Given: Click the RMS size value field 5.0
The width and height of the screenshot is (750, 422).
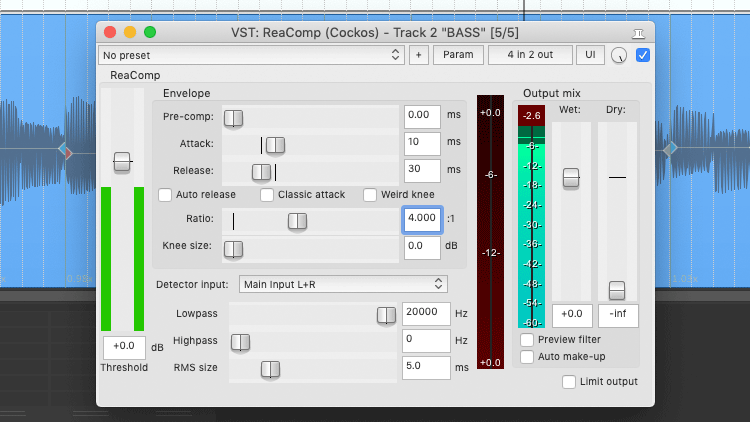Looking at the screenshot, I should [426, 367].
